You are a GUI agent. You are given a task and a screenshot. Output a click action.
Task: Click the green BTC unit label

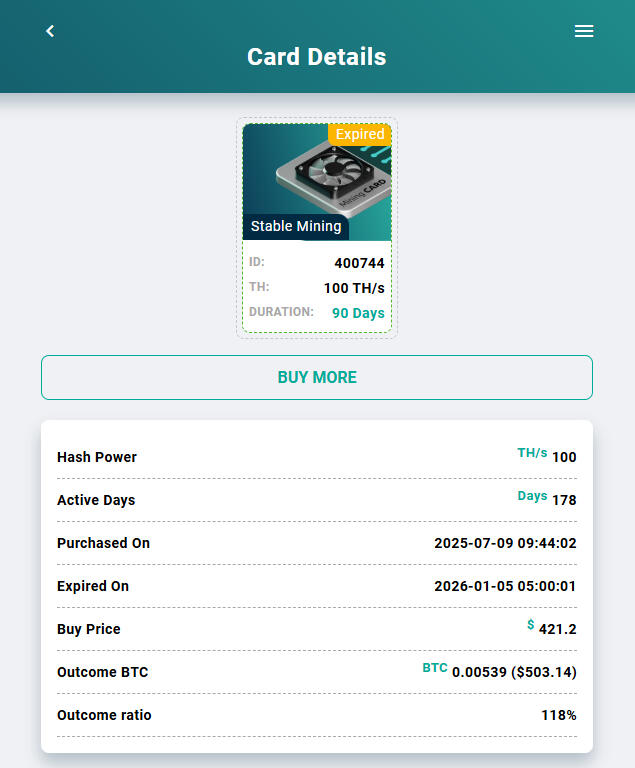coord(435,667)
